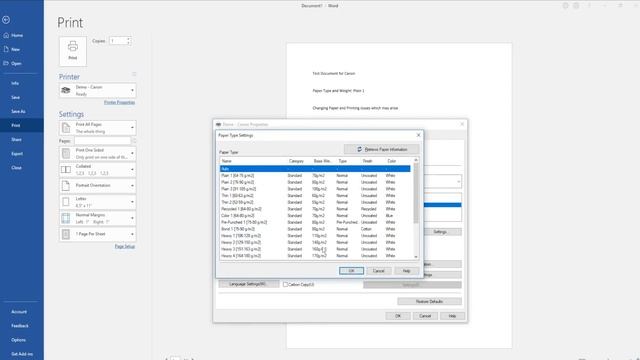This screenshot has height=360, width=640.
Task: Click the info icon beside Pages field
Action: click(134, 141)
